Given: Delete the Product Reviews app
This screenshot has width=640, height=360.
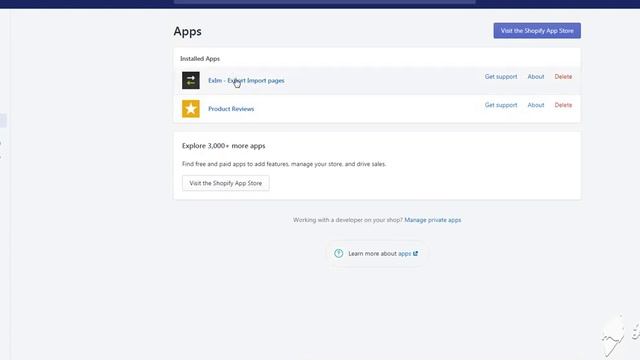Looking at the screenshot, I should coord(563,105).
